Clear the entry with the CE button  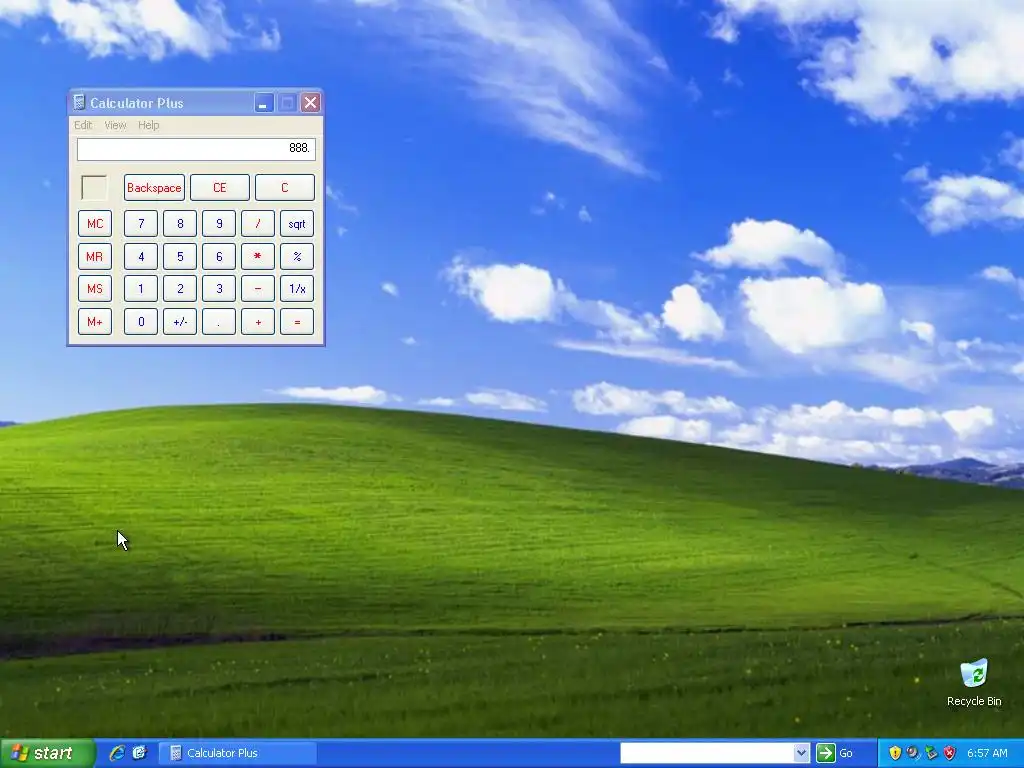(219, 187)
